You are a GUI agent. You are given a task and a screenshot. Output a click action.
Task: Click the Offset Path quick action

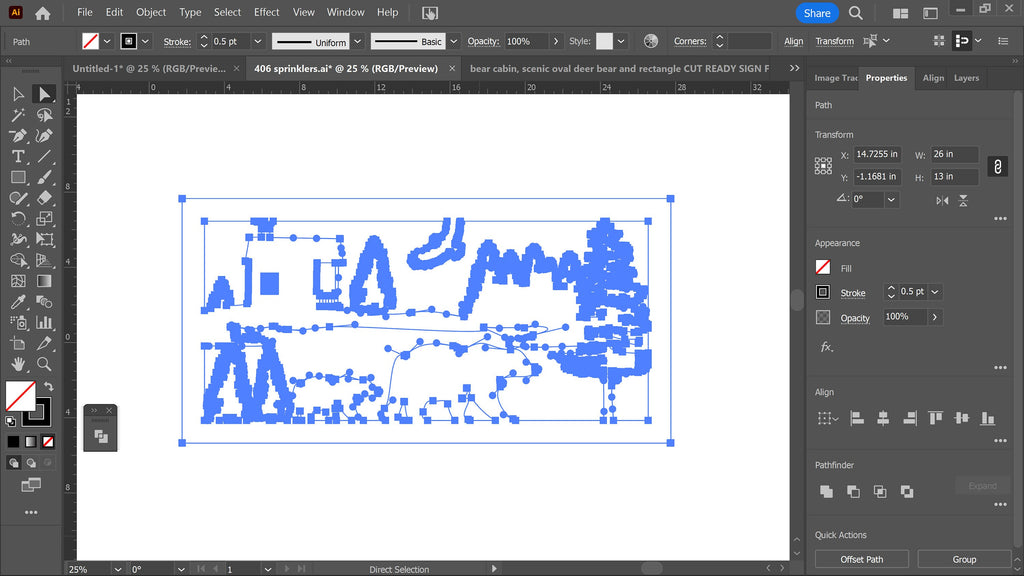861,559
